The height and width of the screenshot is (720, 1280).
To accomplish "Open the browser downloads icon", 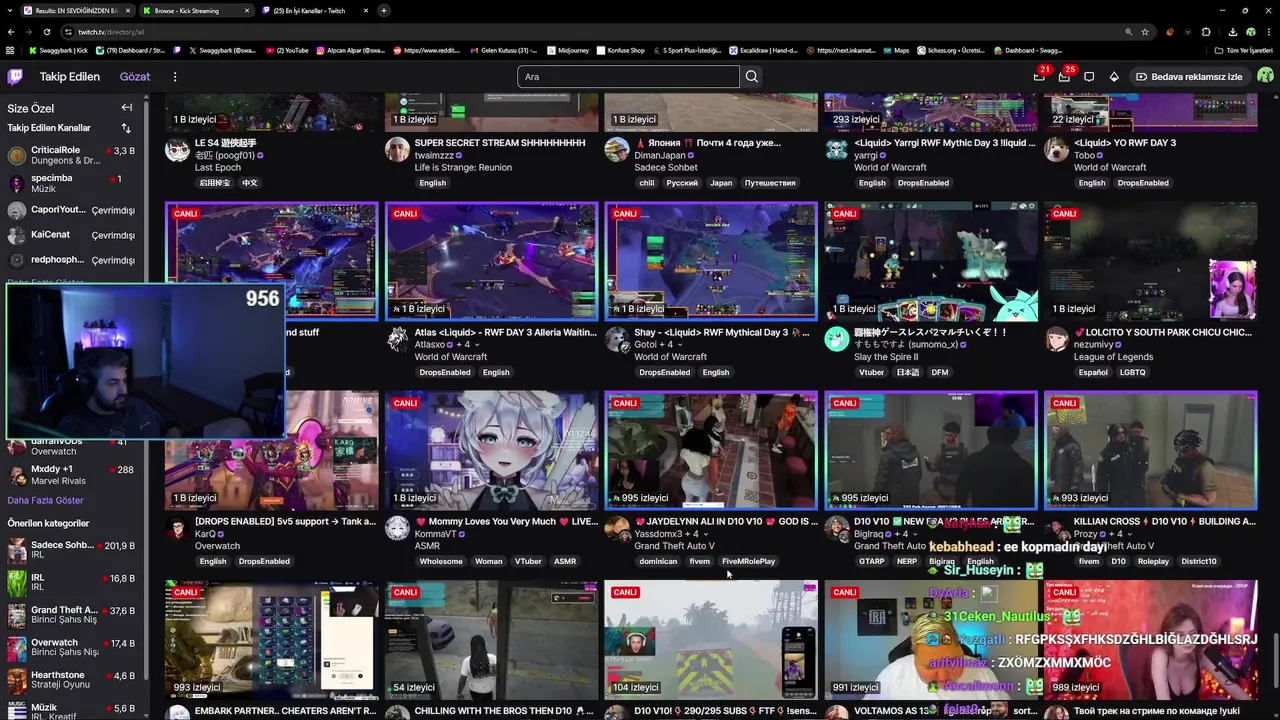I will [1232, 32].
